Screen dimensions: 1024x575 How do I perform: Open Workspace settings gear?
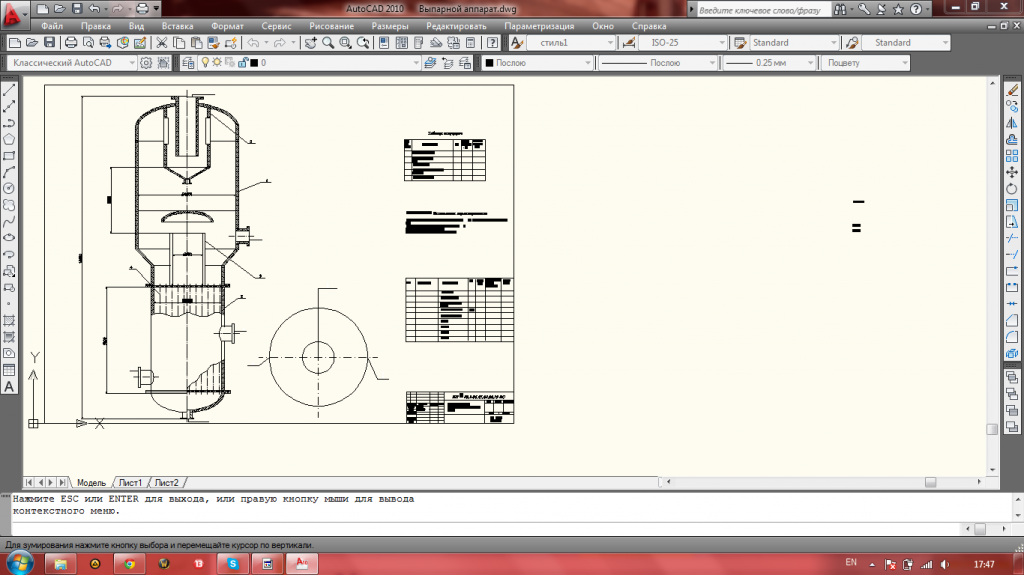[146, 63]
